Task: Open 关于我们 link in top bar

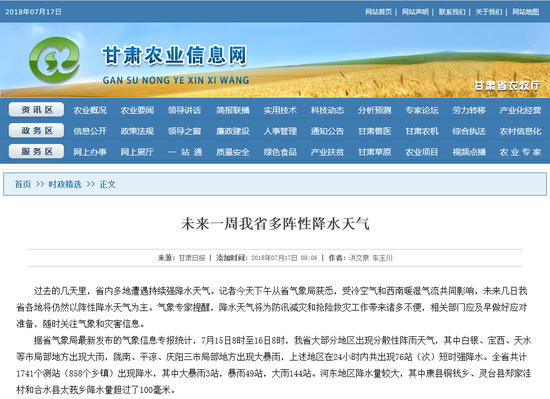Action: [489, 12]
